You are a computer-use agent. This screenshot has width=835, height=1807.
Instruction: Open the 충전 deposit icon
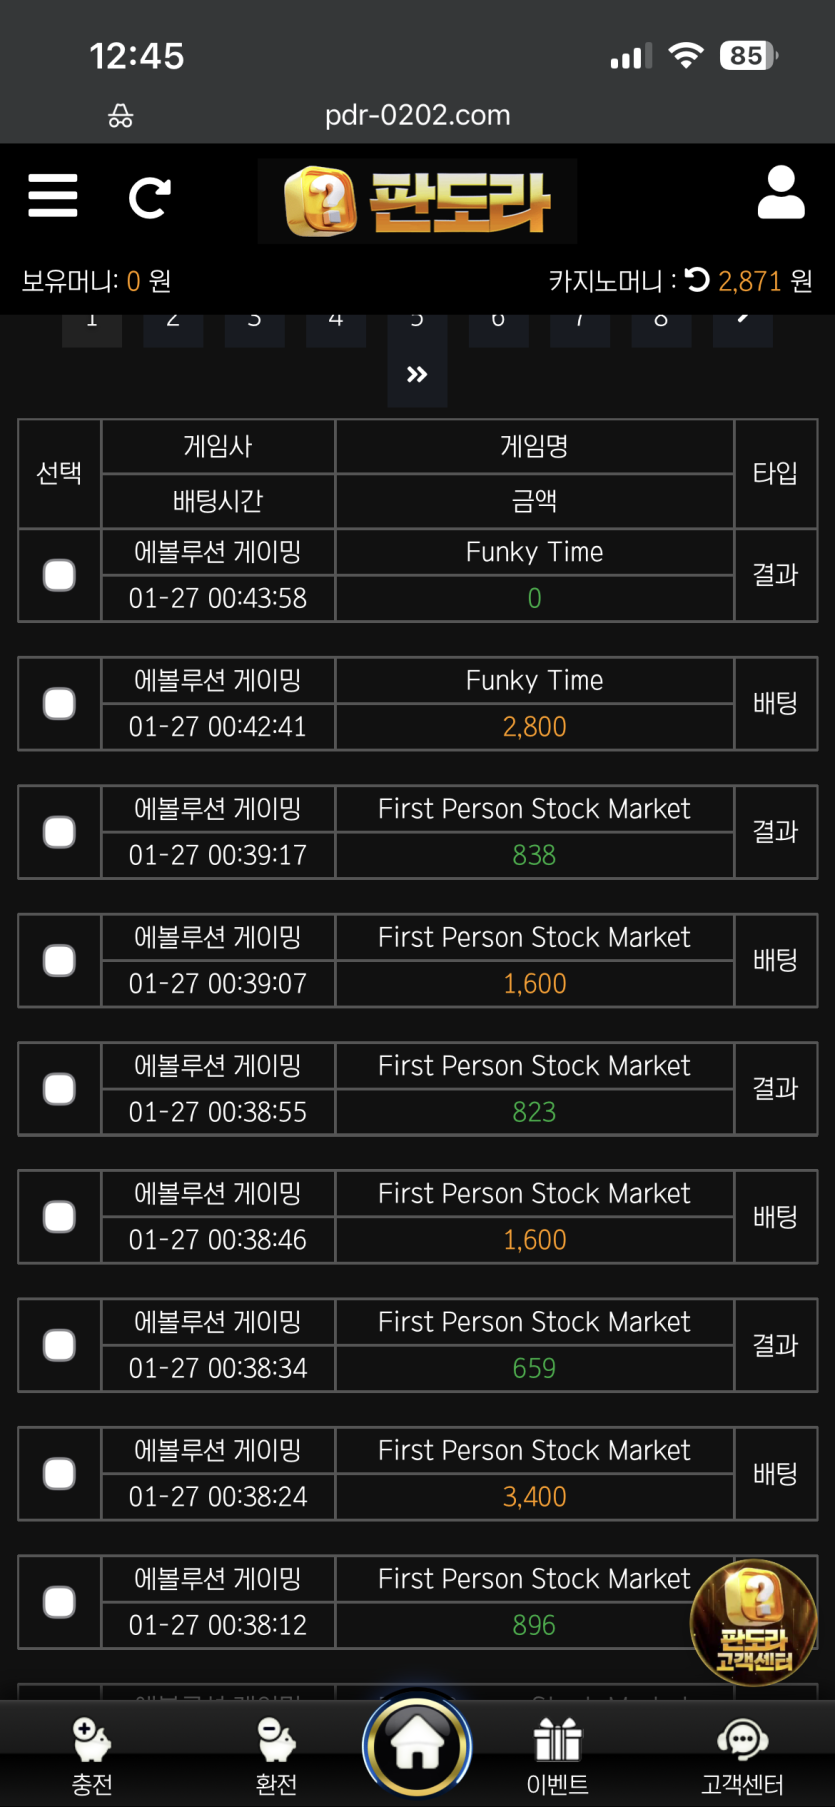point(92,1755)
